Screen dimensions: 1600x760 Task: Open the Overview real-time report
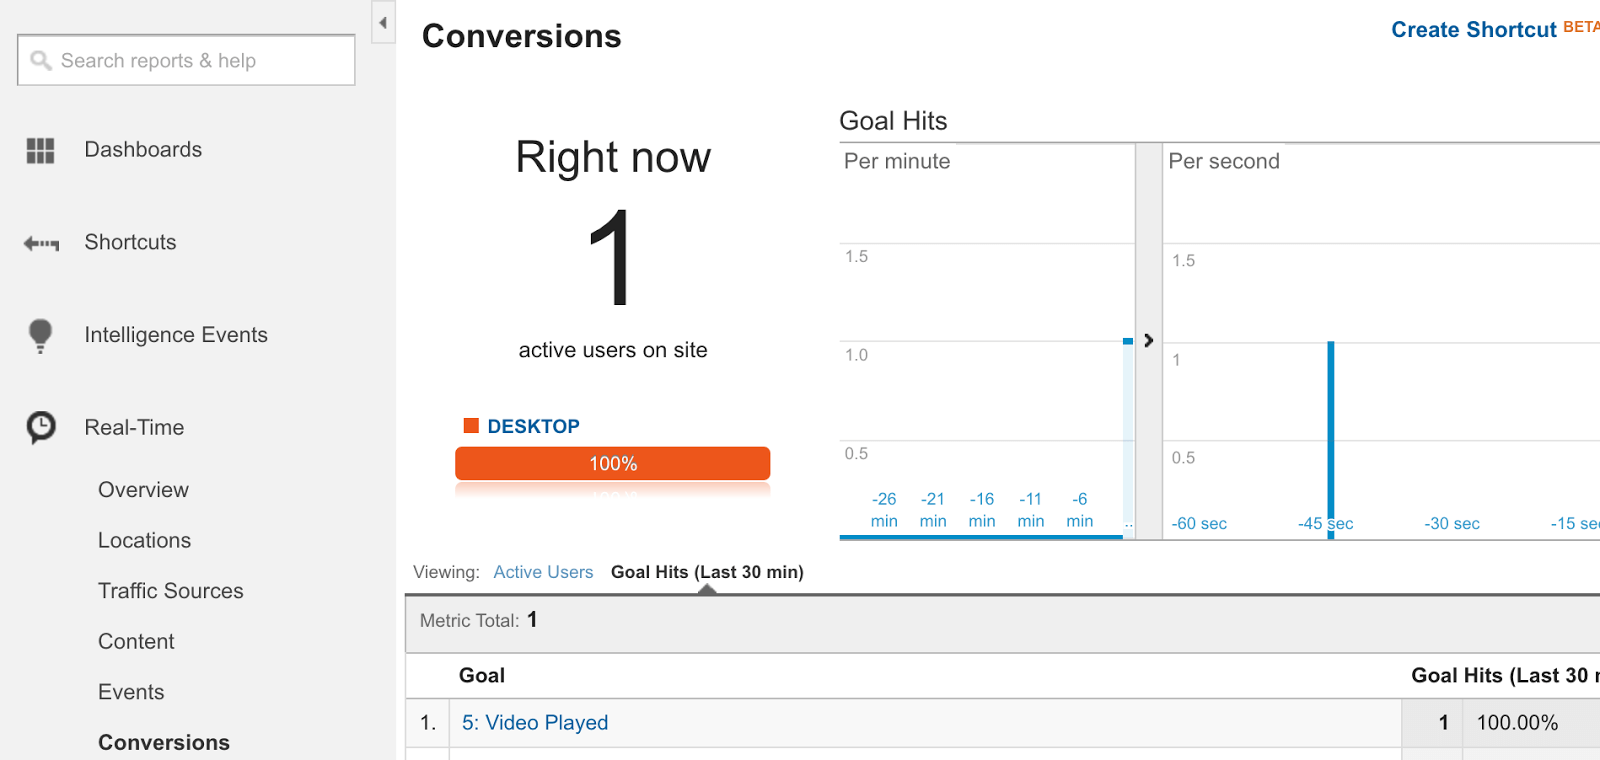click(x=143, y=490)
